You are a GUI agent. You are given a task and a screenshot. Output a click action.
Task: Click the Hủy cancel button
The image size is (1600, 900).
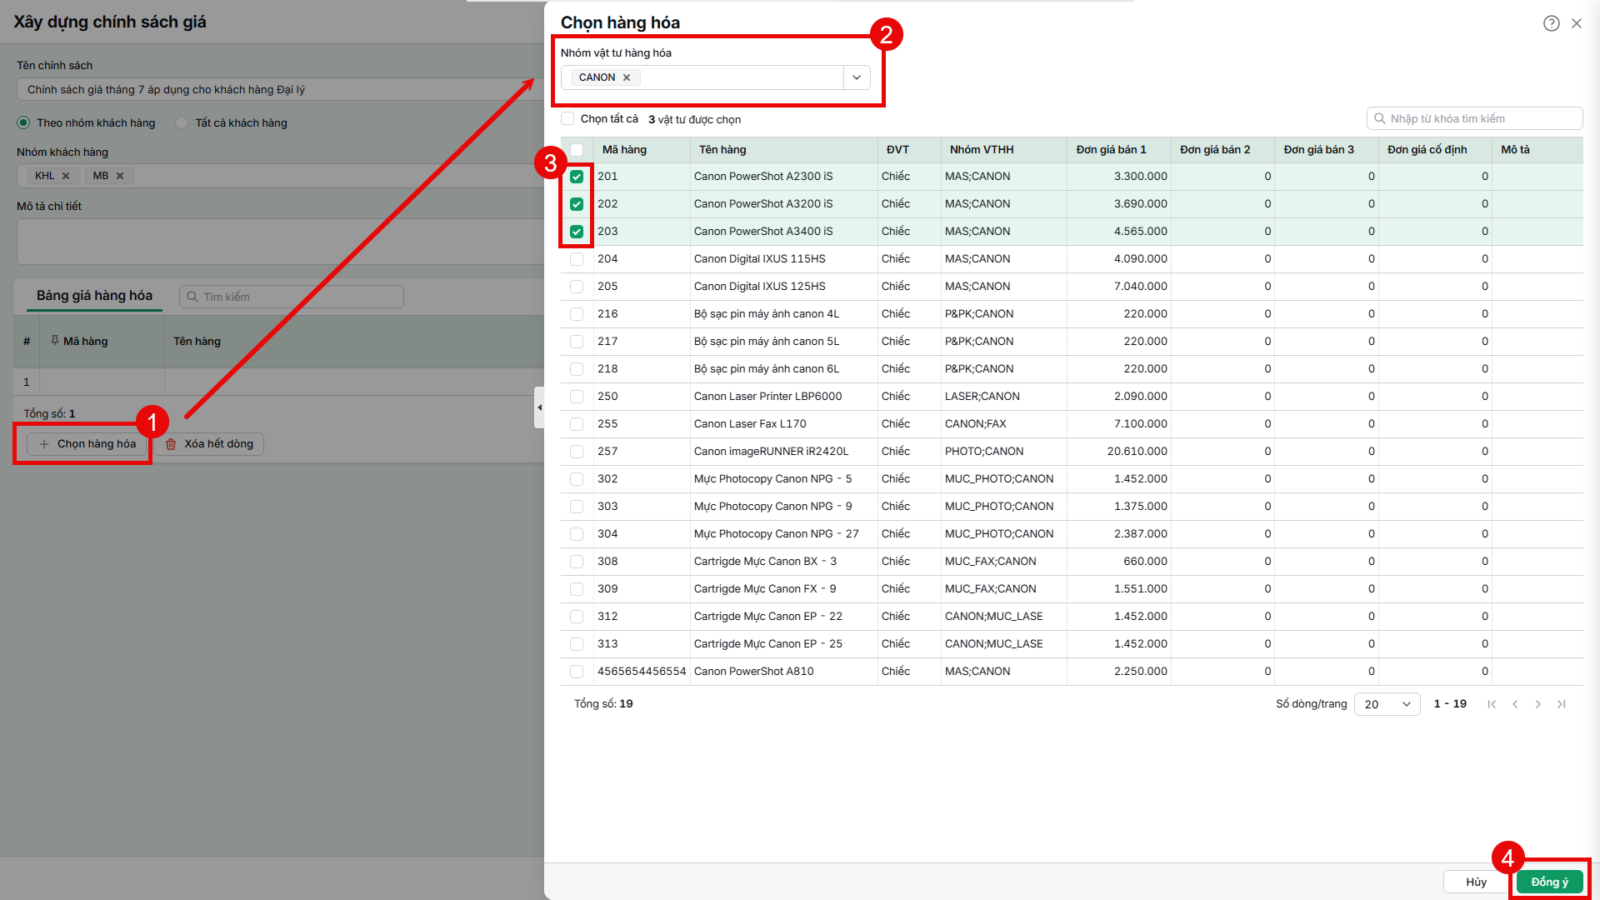coord(1476,882)
